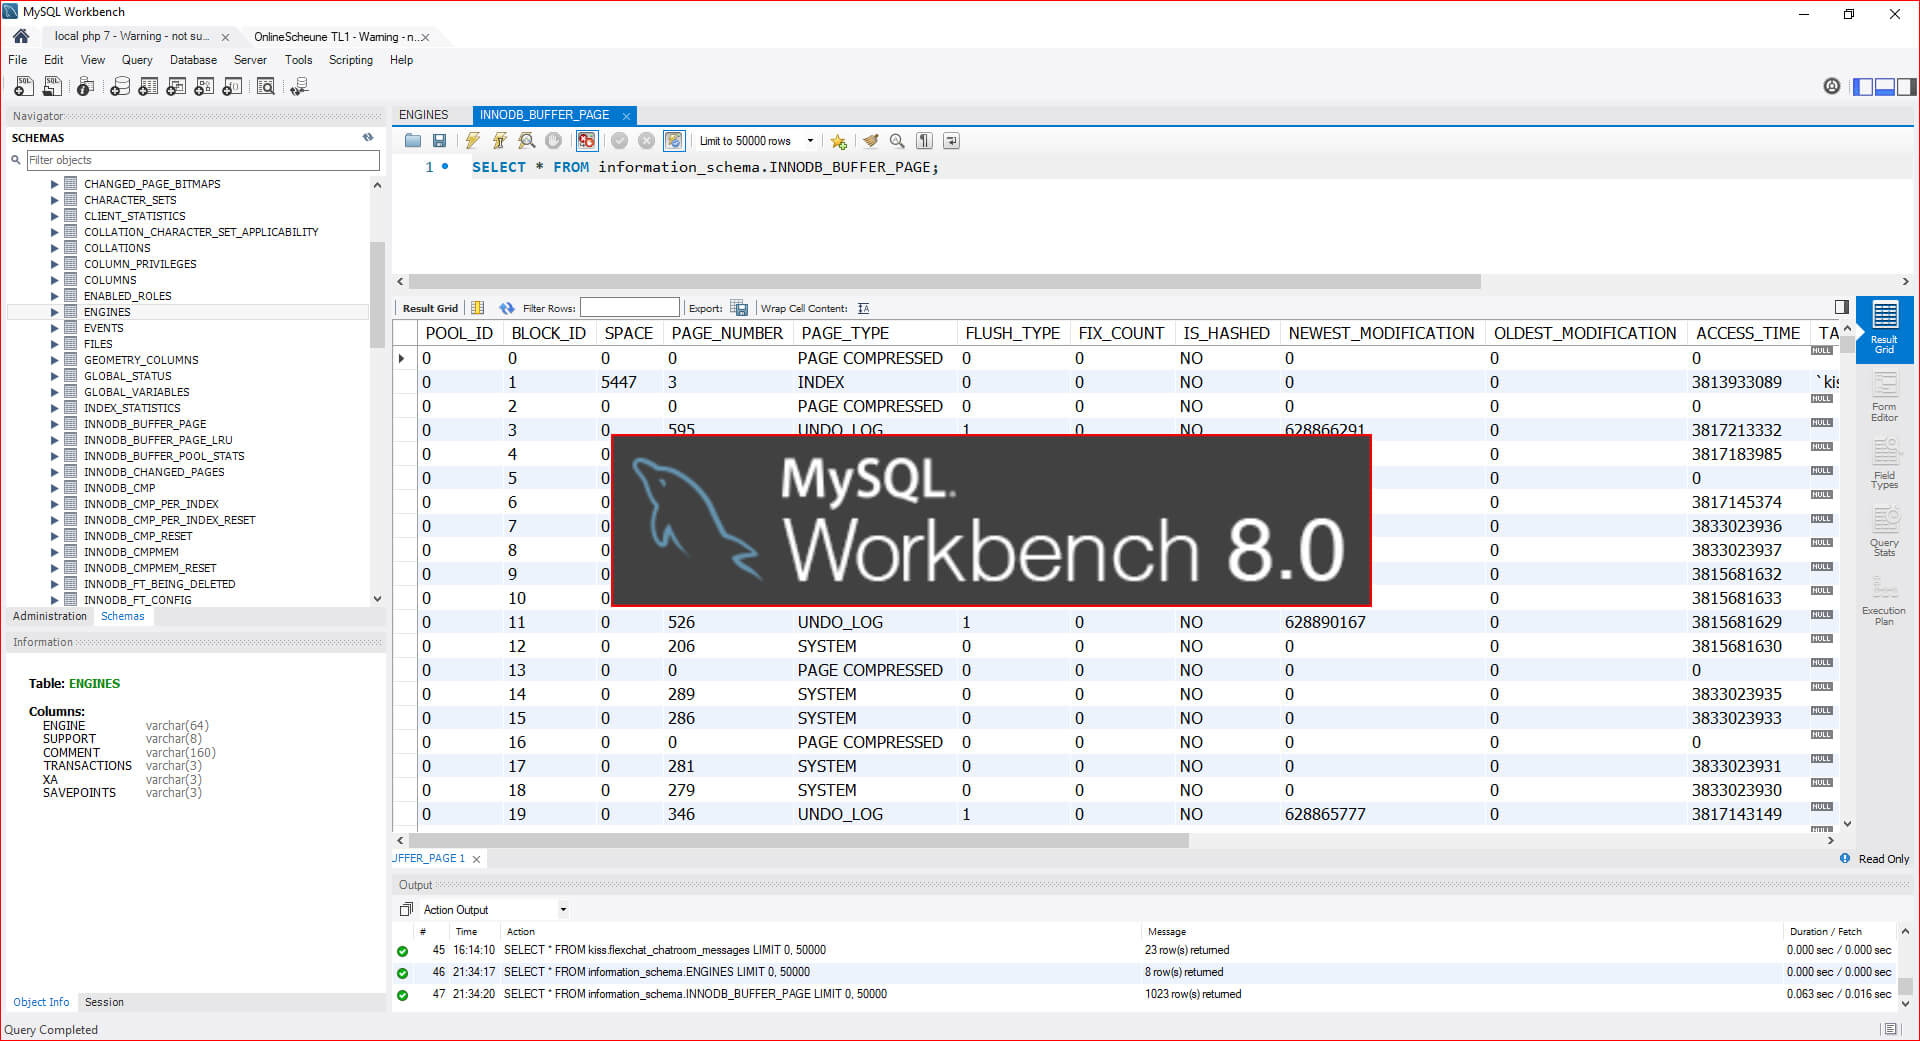Open the Form Editor result view

coord(1884,396)
